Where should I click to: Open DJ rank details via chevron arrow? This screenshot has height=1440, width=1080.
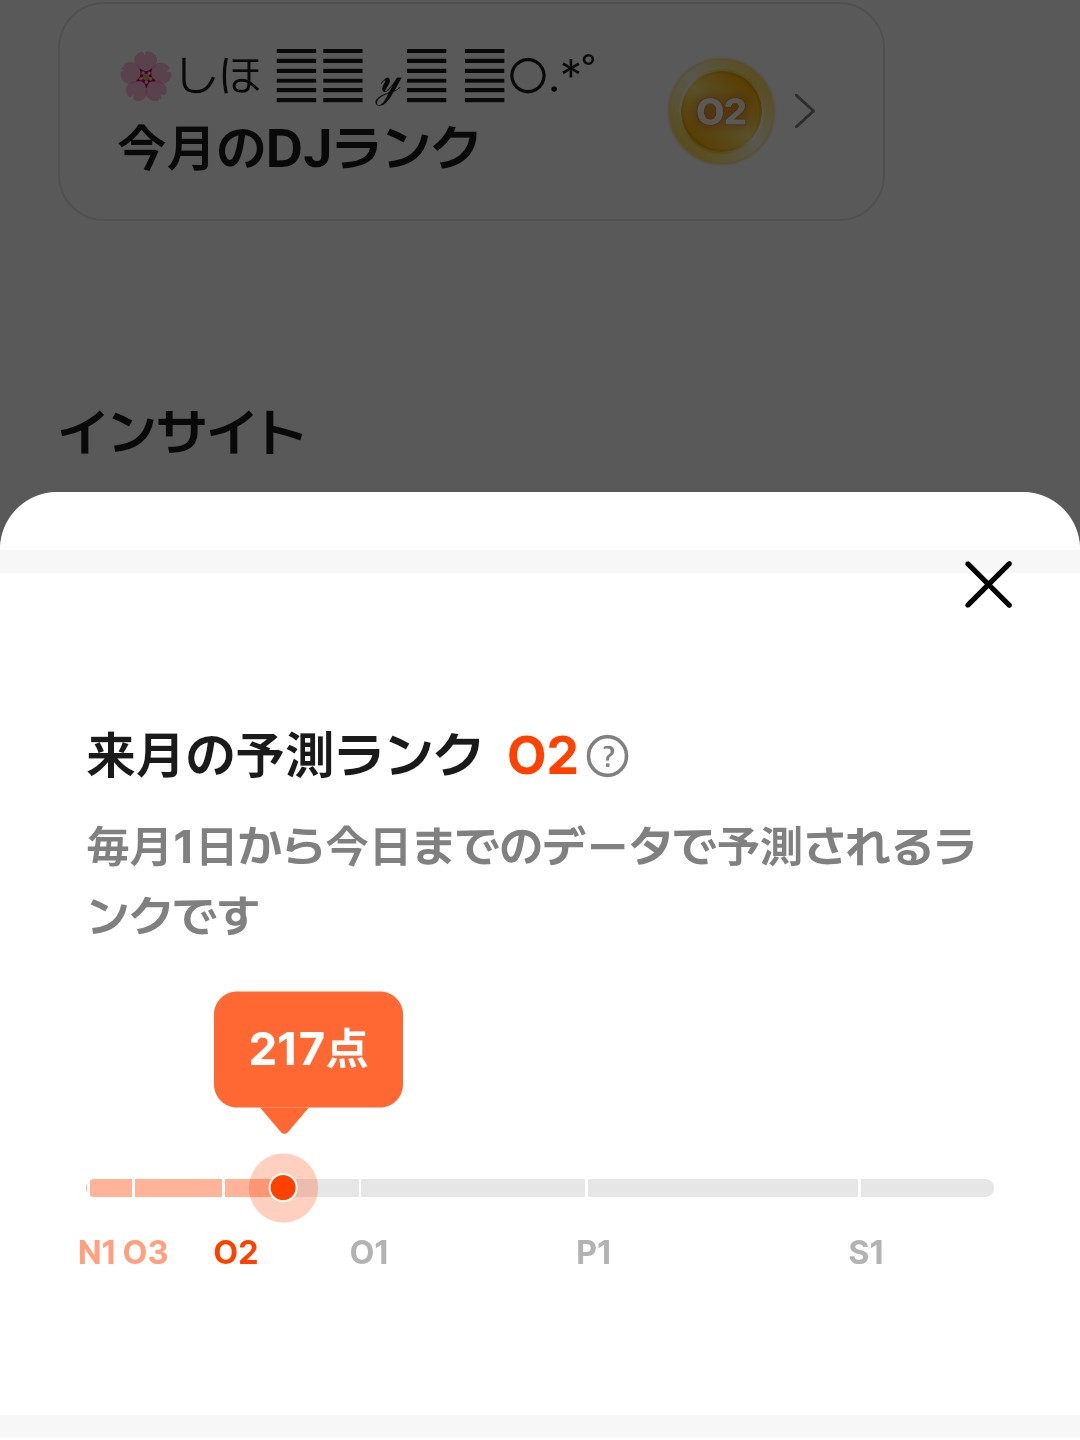click(804, 111)
